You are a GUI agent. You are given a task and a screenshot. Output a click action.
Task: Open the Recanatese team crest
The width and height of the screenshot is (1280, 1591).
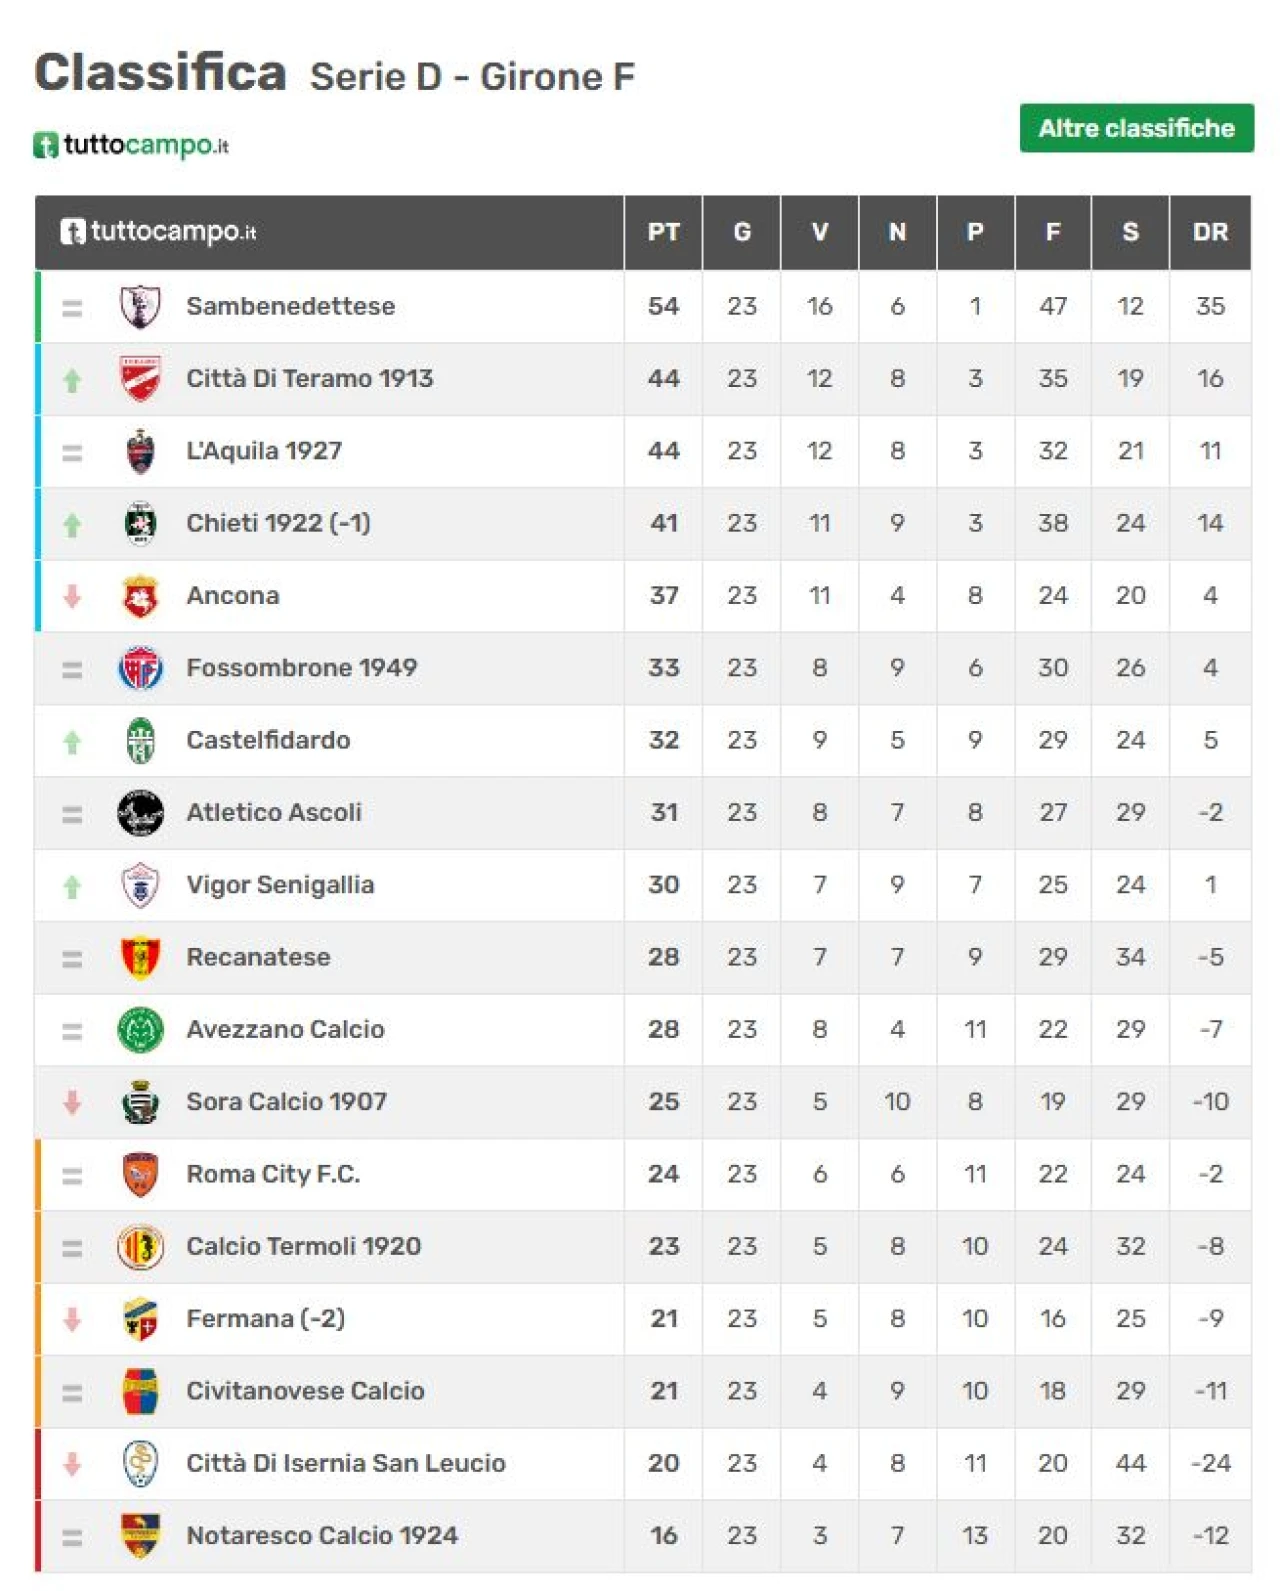click(140, 958)
